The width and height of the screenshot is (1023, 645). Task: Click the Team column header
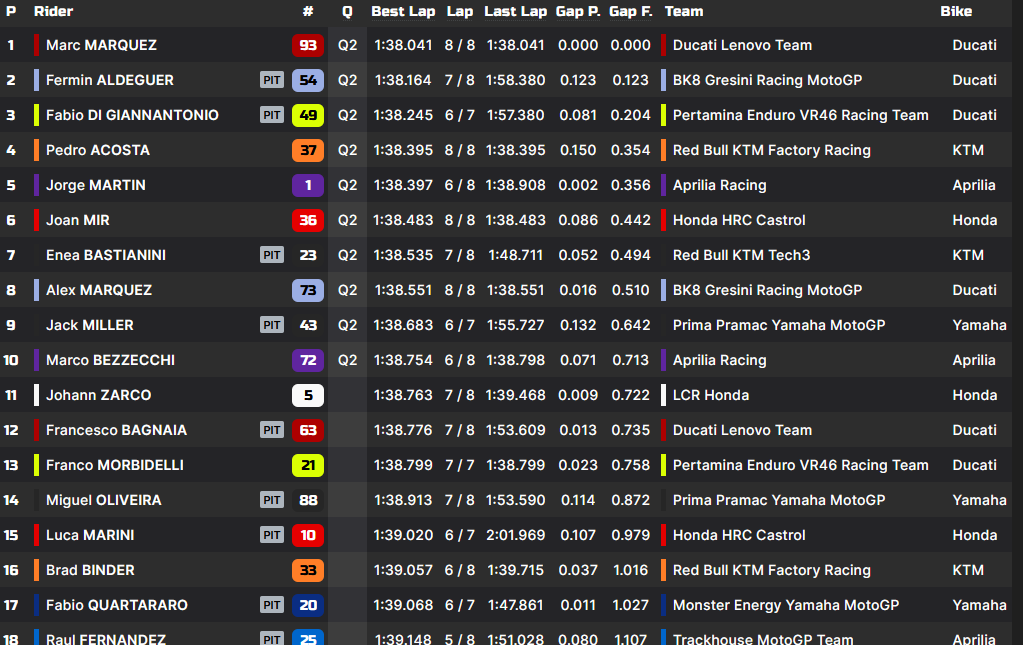click(684, 11)
